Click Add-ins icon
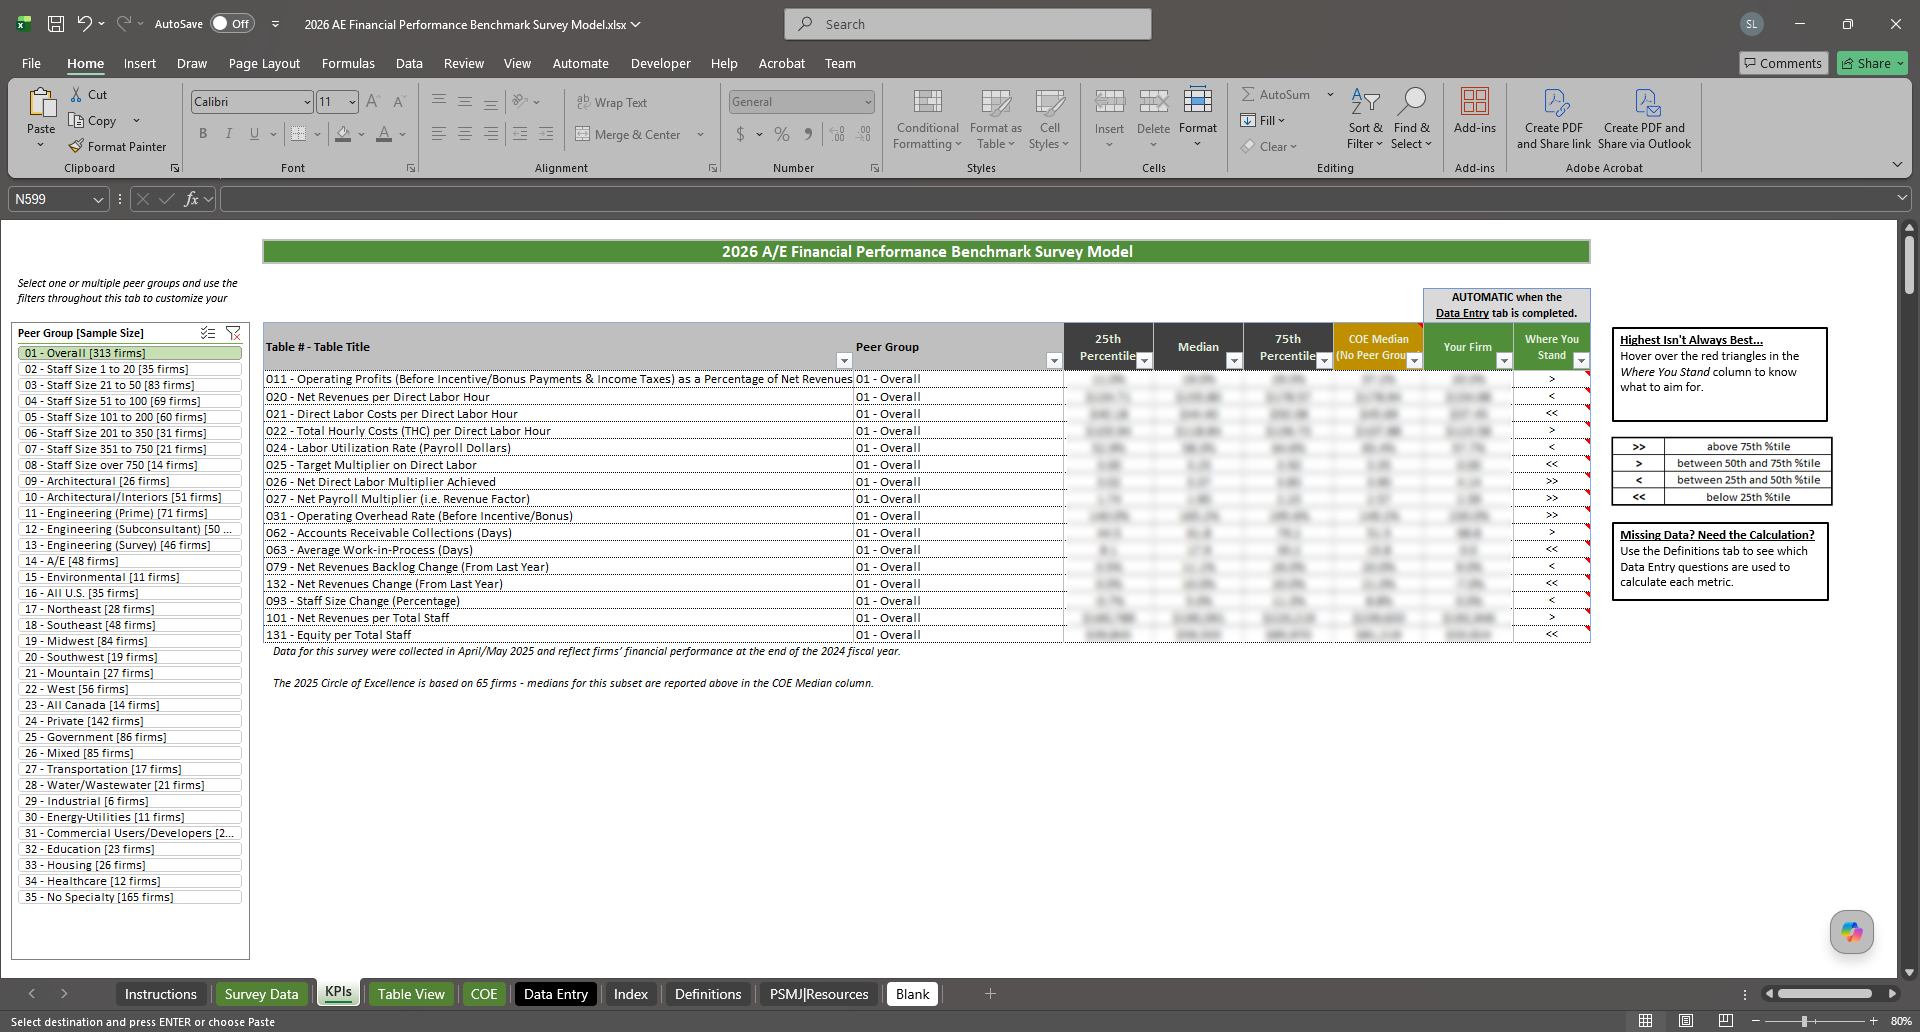 1475,102
